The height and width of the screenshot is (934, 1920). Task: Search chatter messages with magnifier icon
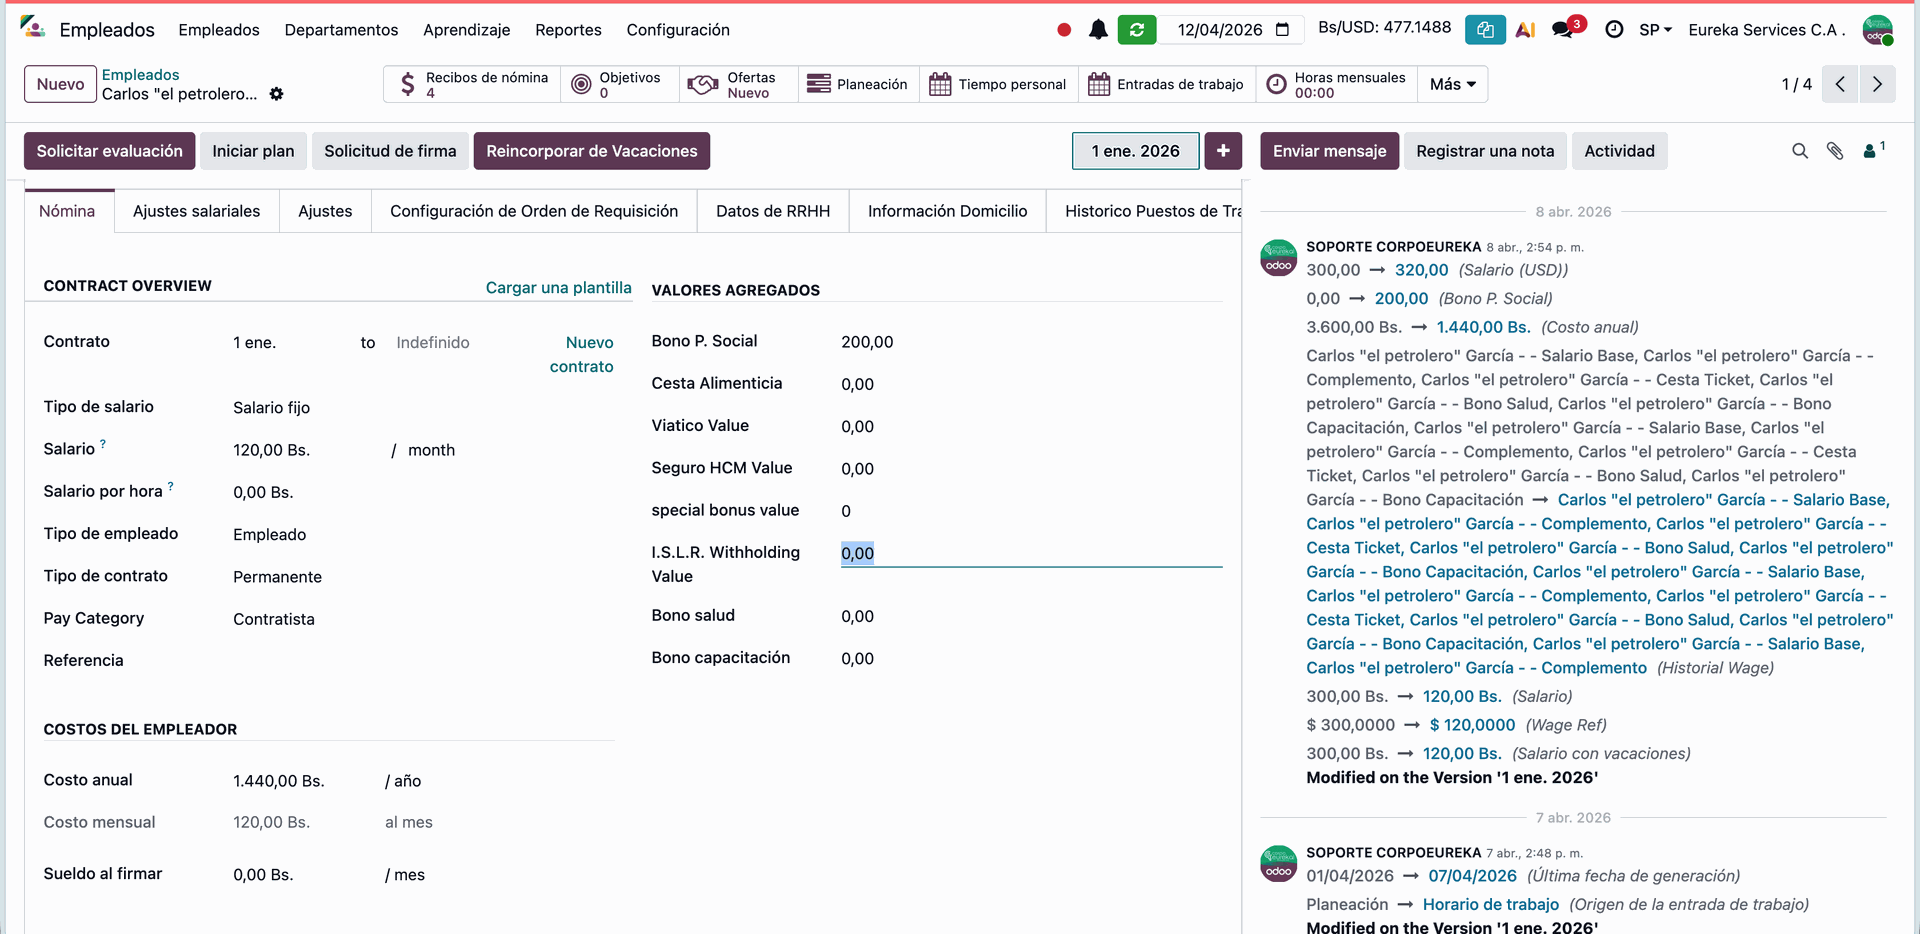tap(1800, 151)
